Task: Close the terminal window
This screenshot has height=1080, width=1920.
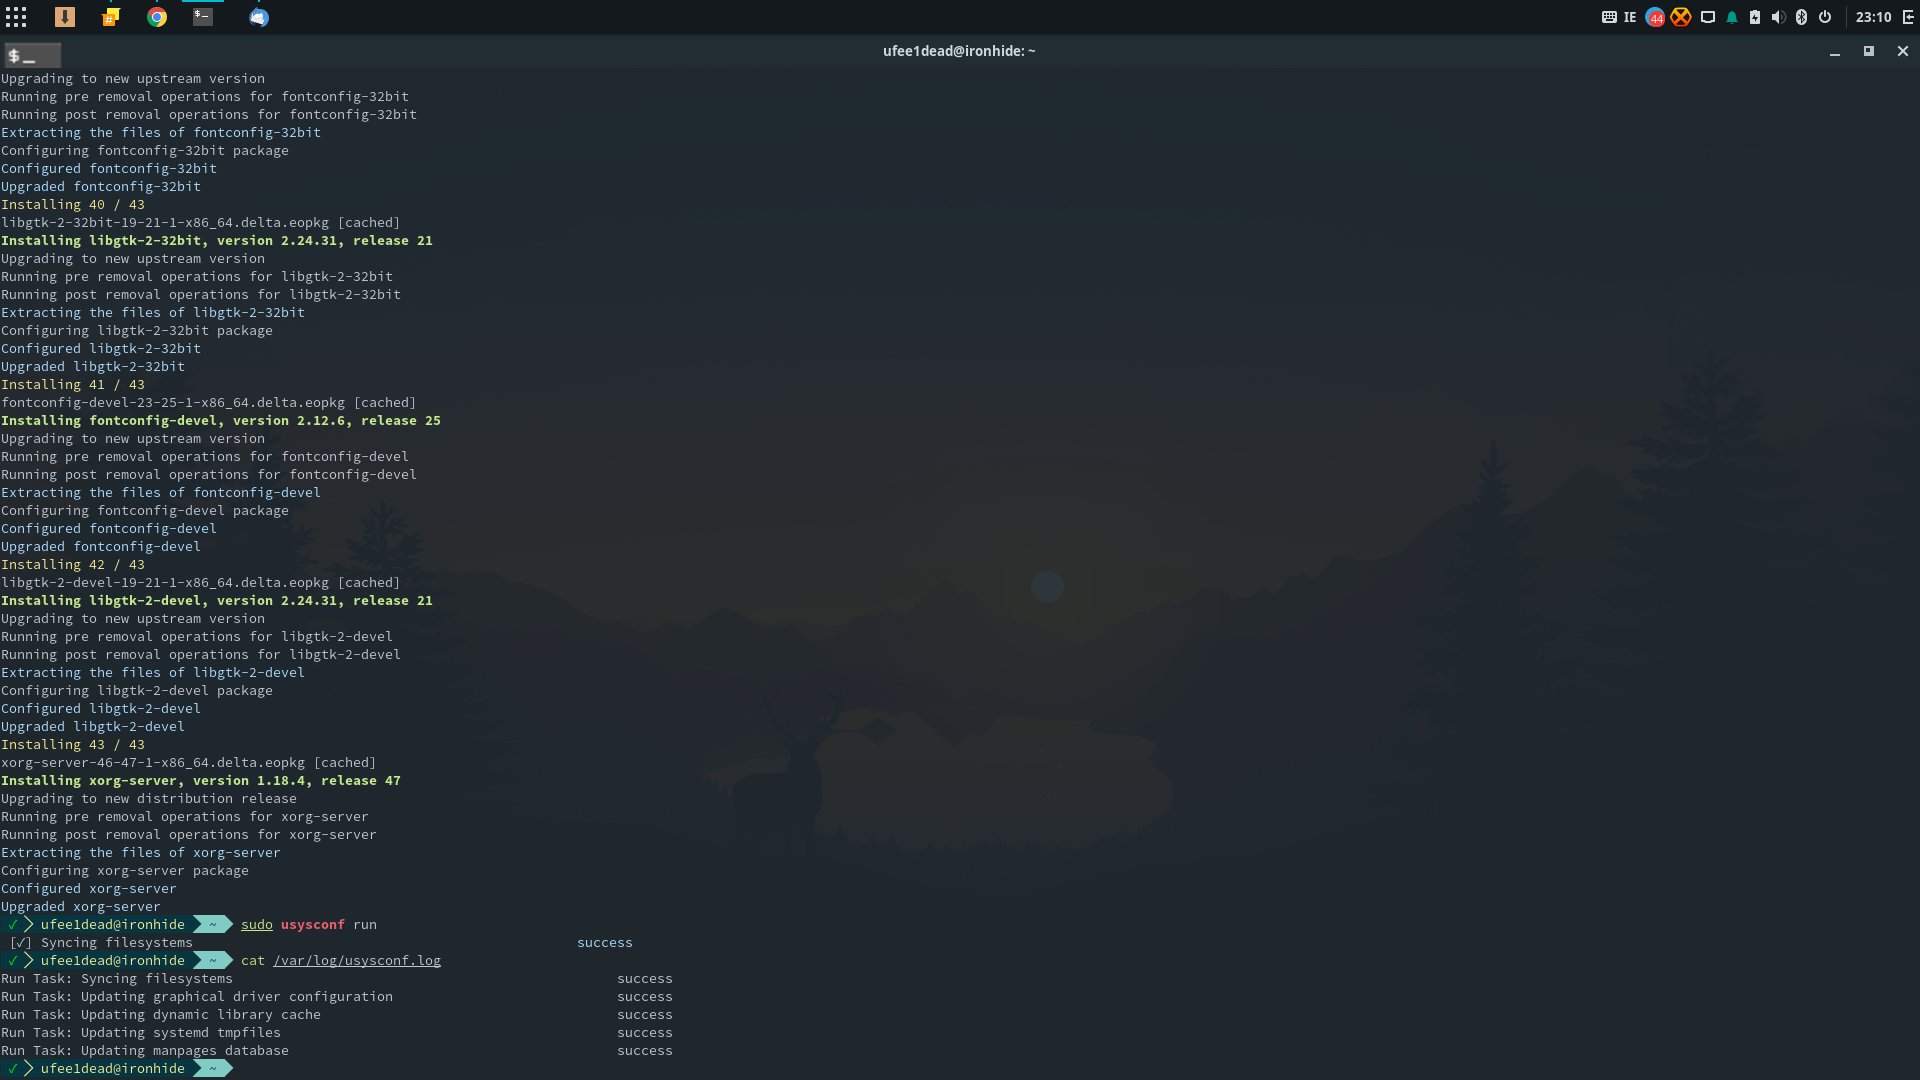Action: tap(1903, 51)
